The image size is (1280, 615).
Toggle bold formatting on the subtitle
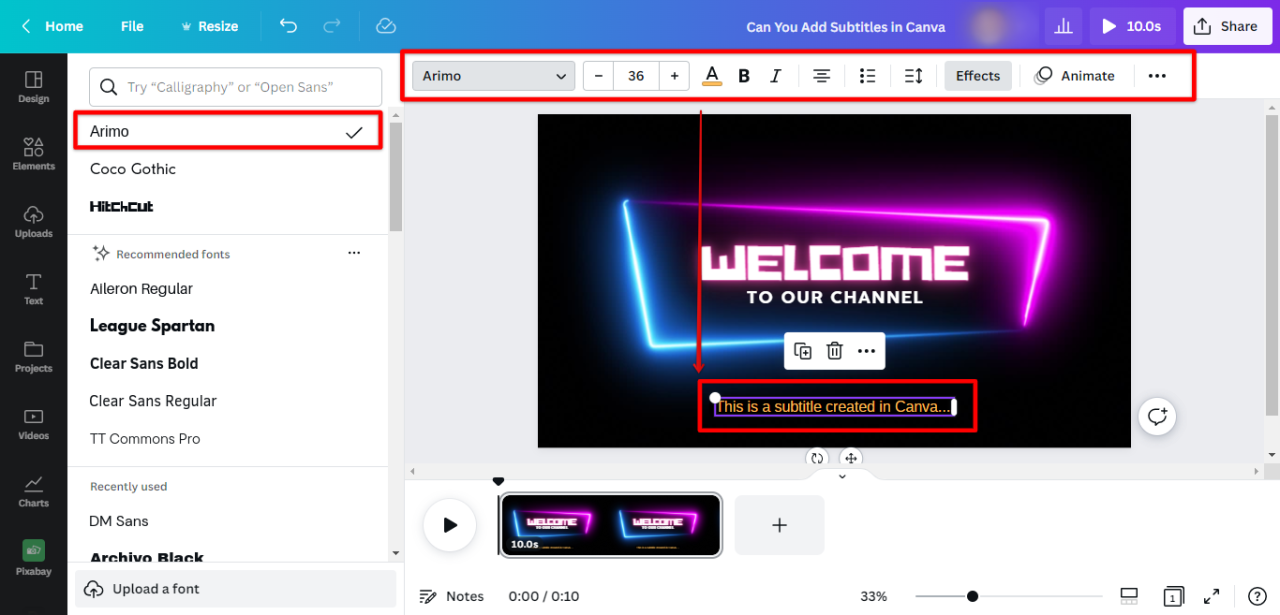(x=743, y=75)
